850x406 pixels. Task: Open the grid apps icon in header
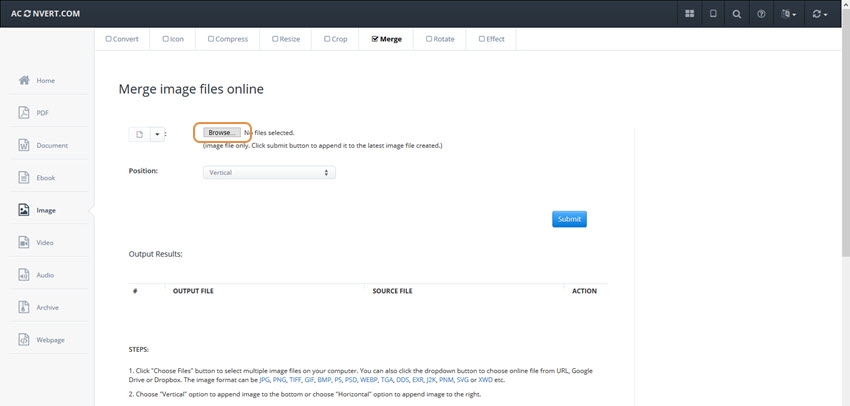pyautogui.click(x=689, y=14)
